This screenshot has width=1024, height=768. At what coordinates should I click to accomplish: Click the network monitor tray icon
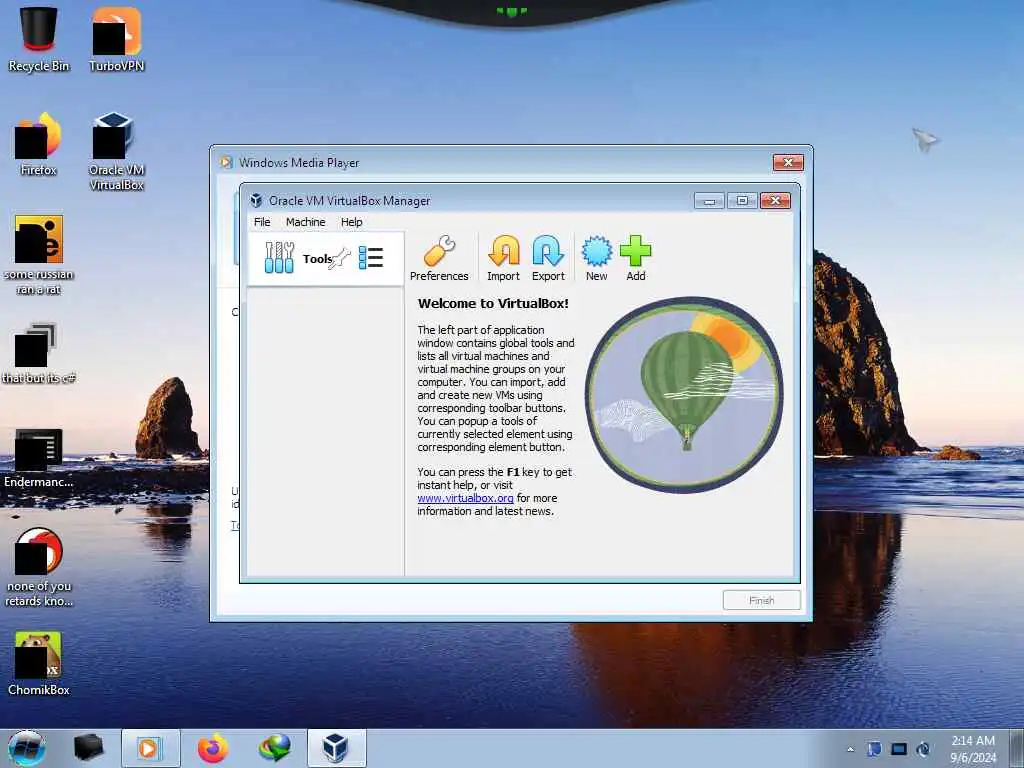[x=899, y=749]
